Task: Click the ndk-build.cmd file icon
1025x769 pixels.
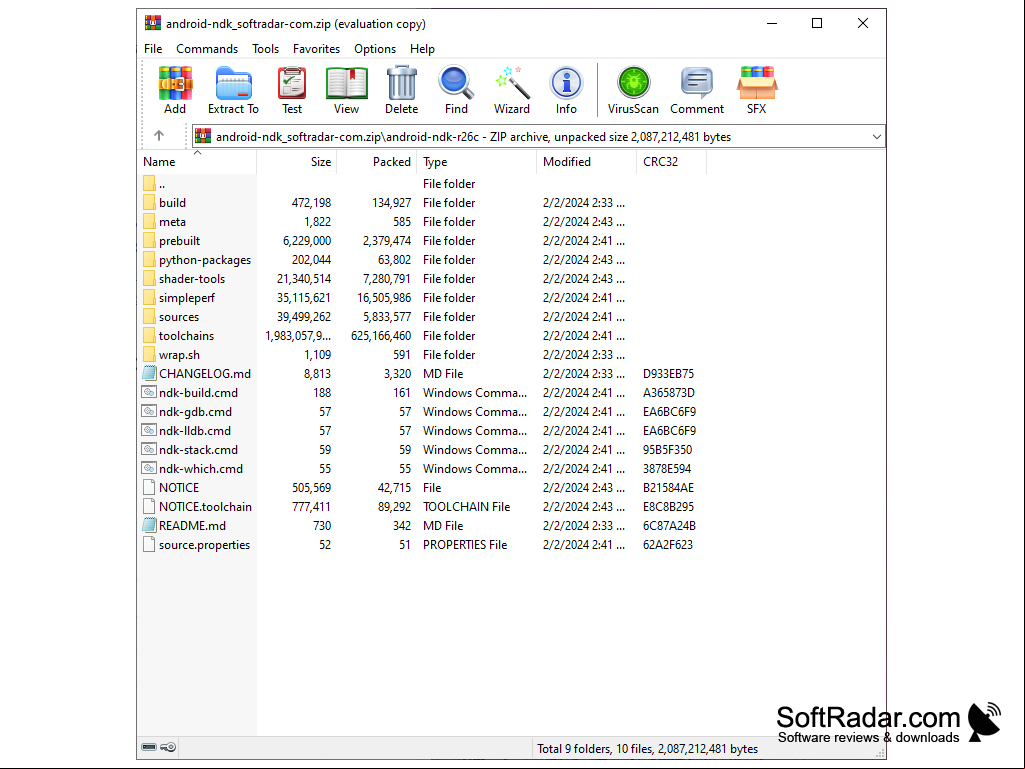Action: (x=149, y=392)
